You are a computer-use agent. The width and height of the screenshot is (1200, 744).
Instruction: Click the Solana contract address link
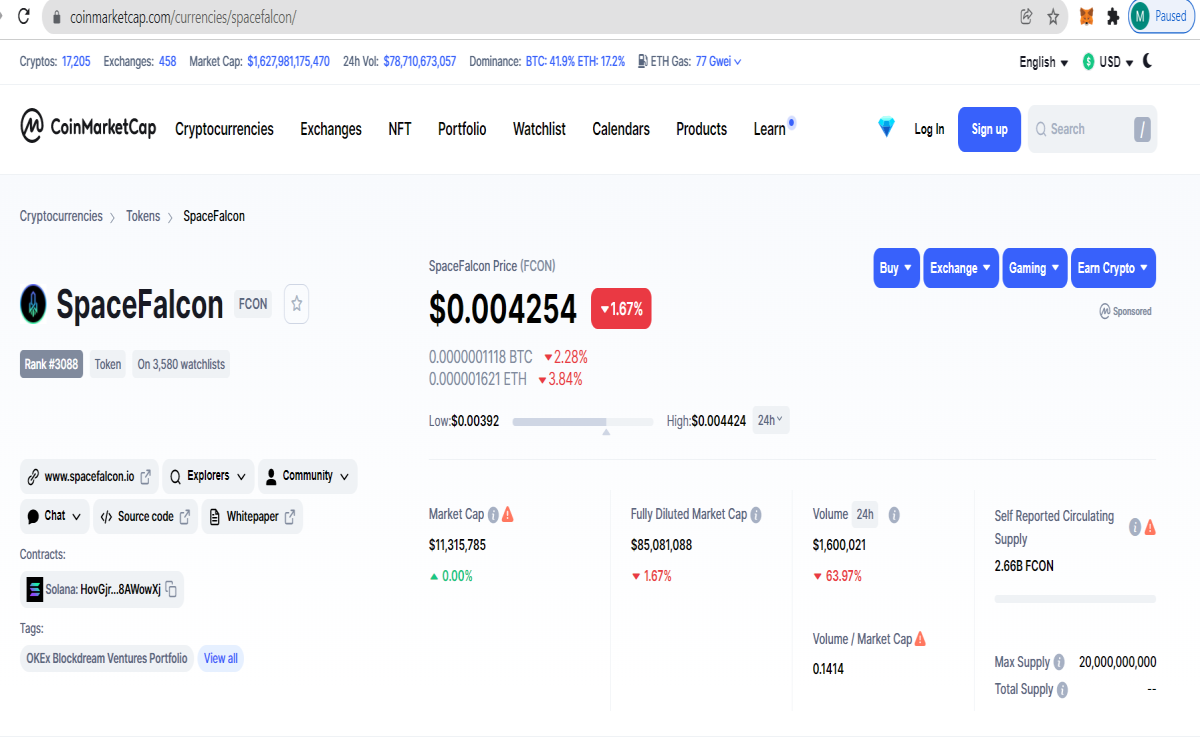[103, 590]
